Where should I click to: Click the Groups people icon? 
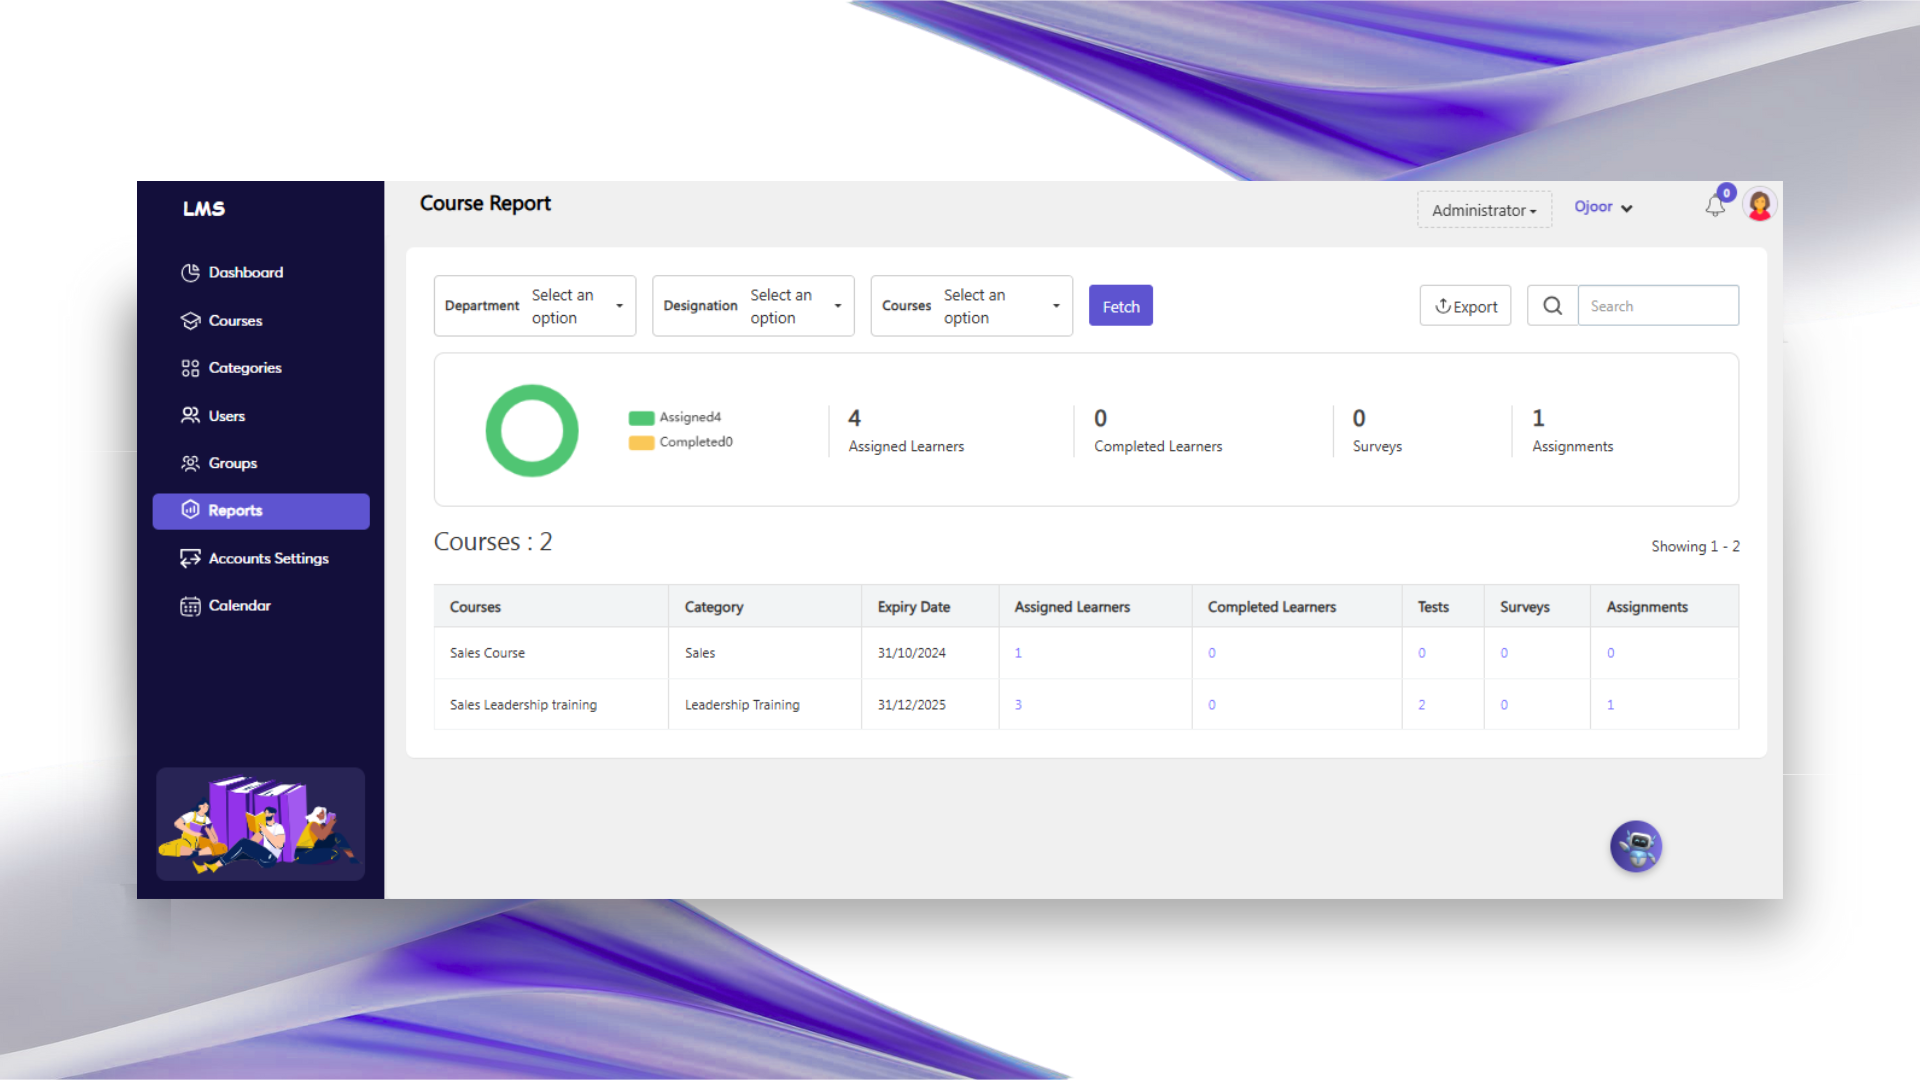tap(190, 463)
